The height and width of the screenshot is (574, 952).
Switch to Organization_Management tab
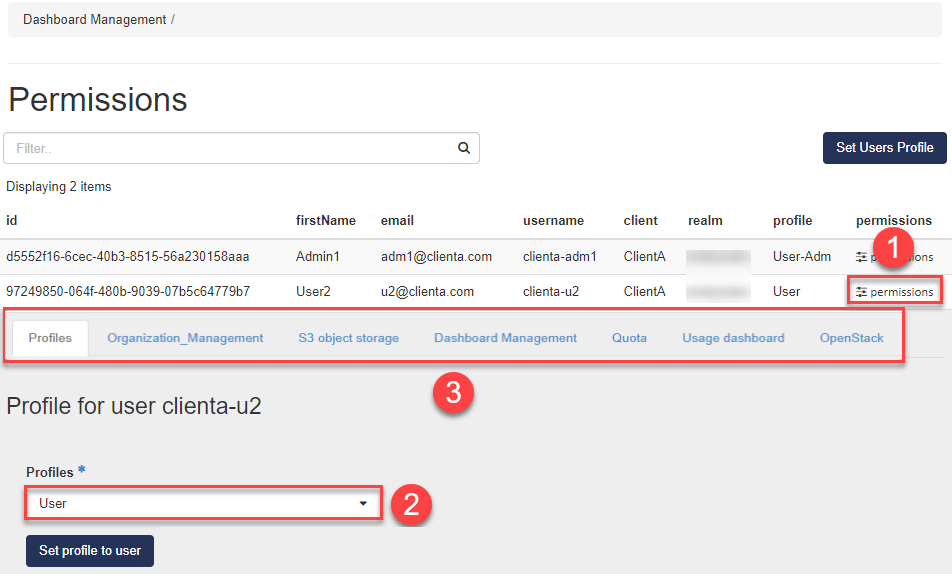pyautogui.click(x=185, y=338)
